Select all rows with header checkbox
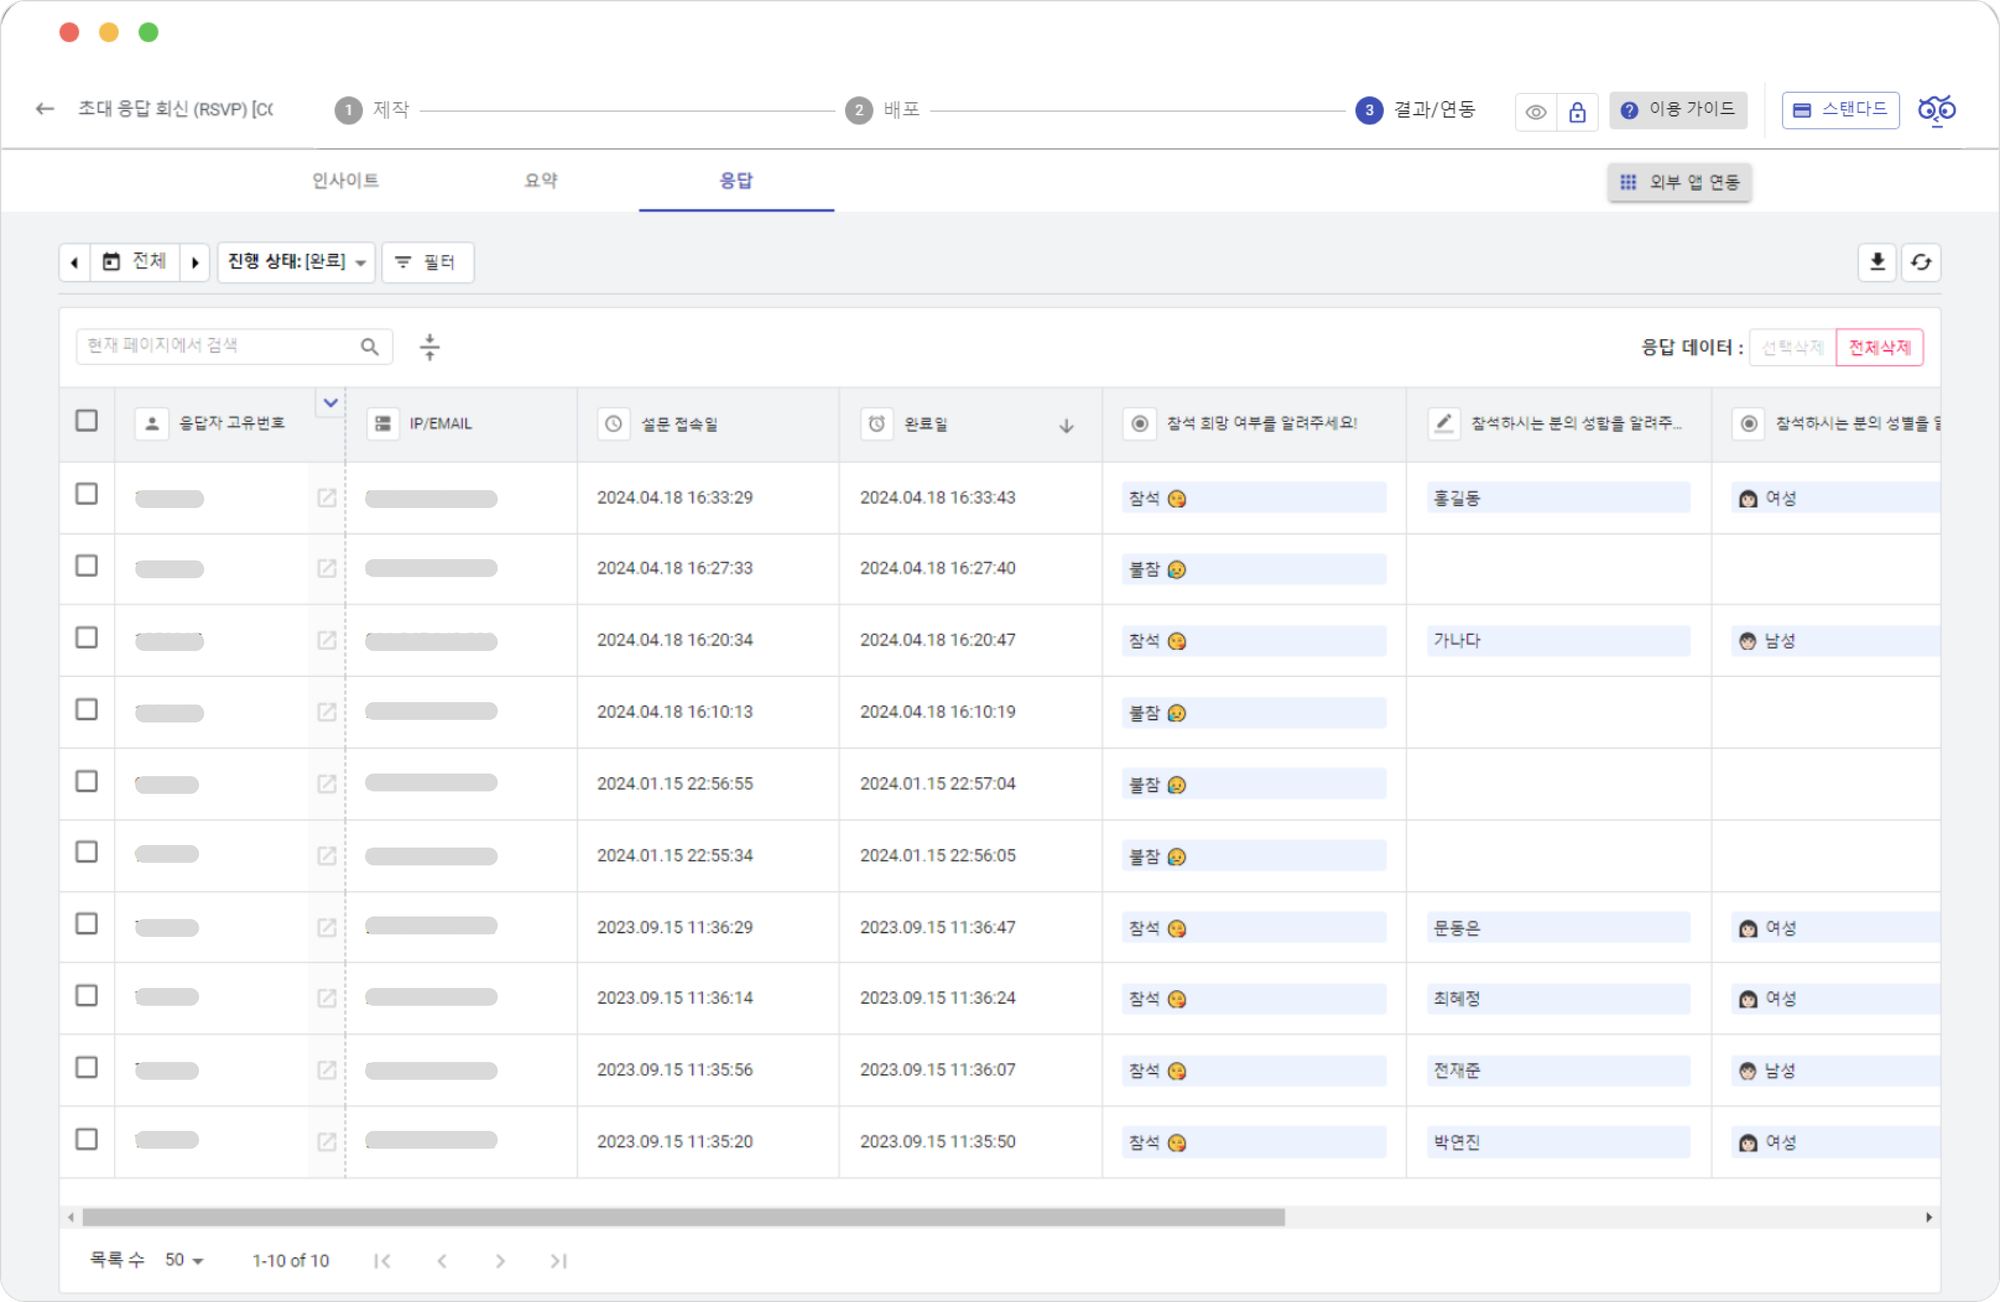Viewport: 2000px width, 1302px height. pos(87,421)
